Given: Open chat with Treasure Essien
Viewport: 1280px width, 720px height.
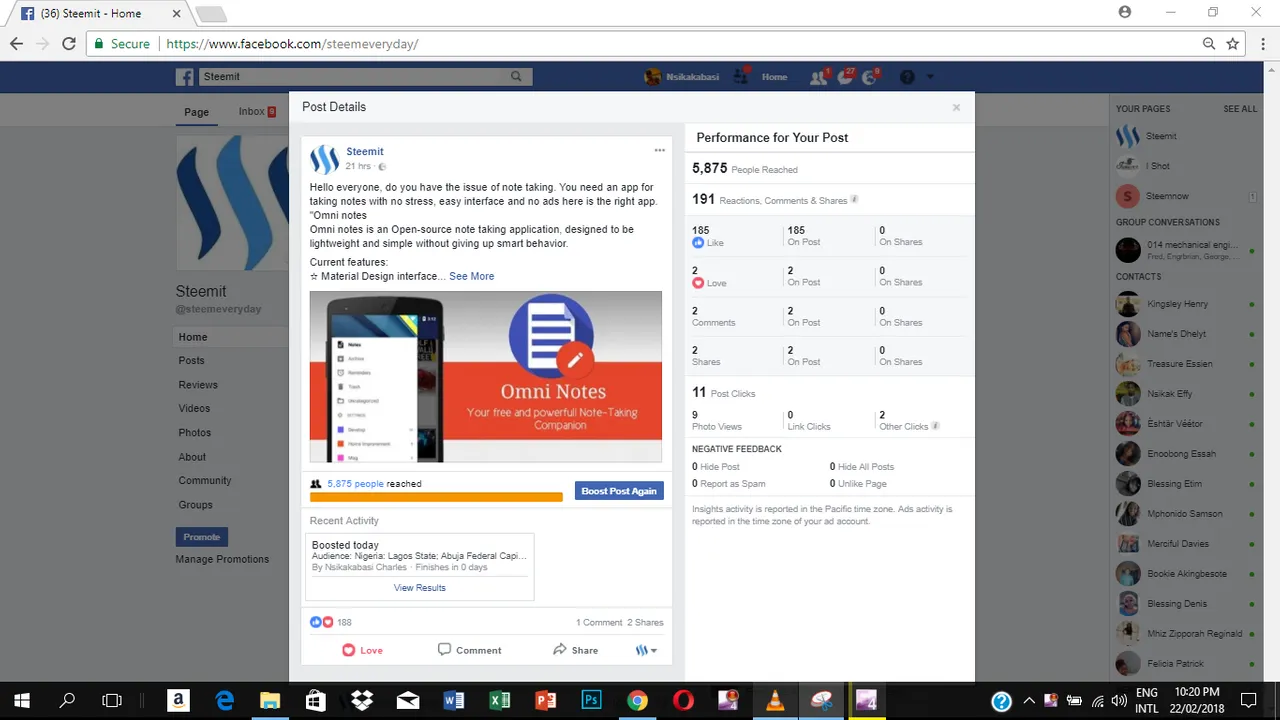Looking at the screenshot, I should [x=1185, y=364].
